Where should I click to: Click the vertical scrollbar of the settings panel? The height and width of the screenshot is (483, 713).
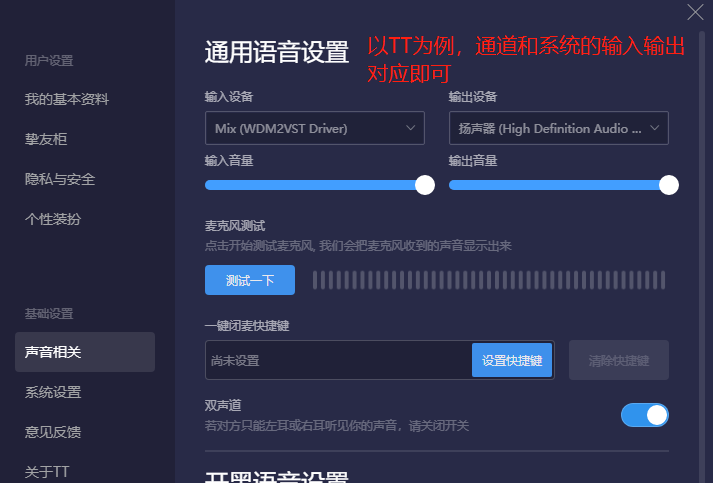702,255
